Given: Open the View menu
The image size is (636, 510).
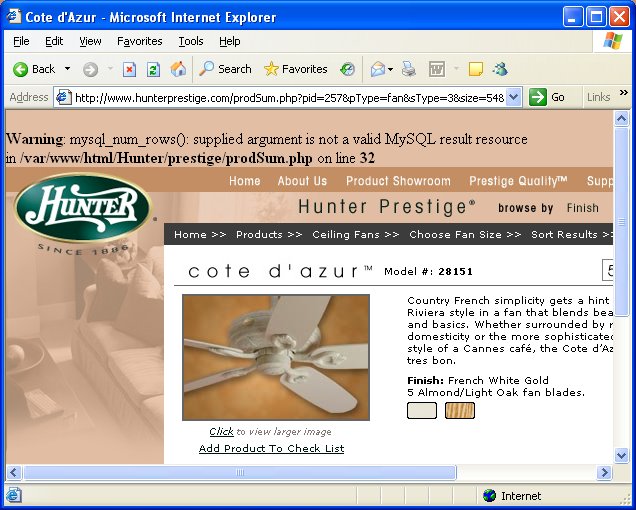Looking at the screenshot, I should coord(90,41).
